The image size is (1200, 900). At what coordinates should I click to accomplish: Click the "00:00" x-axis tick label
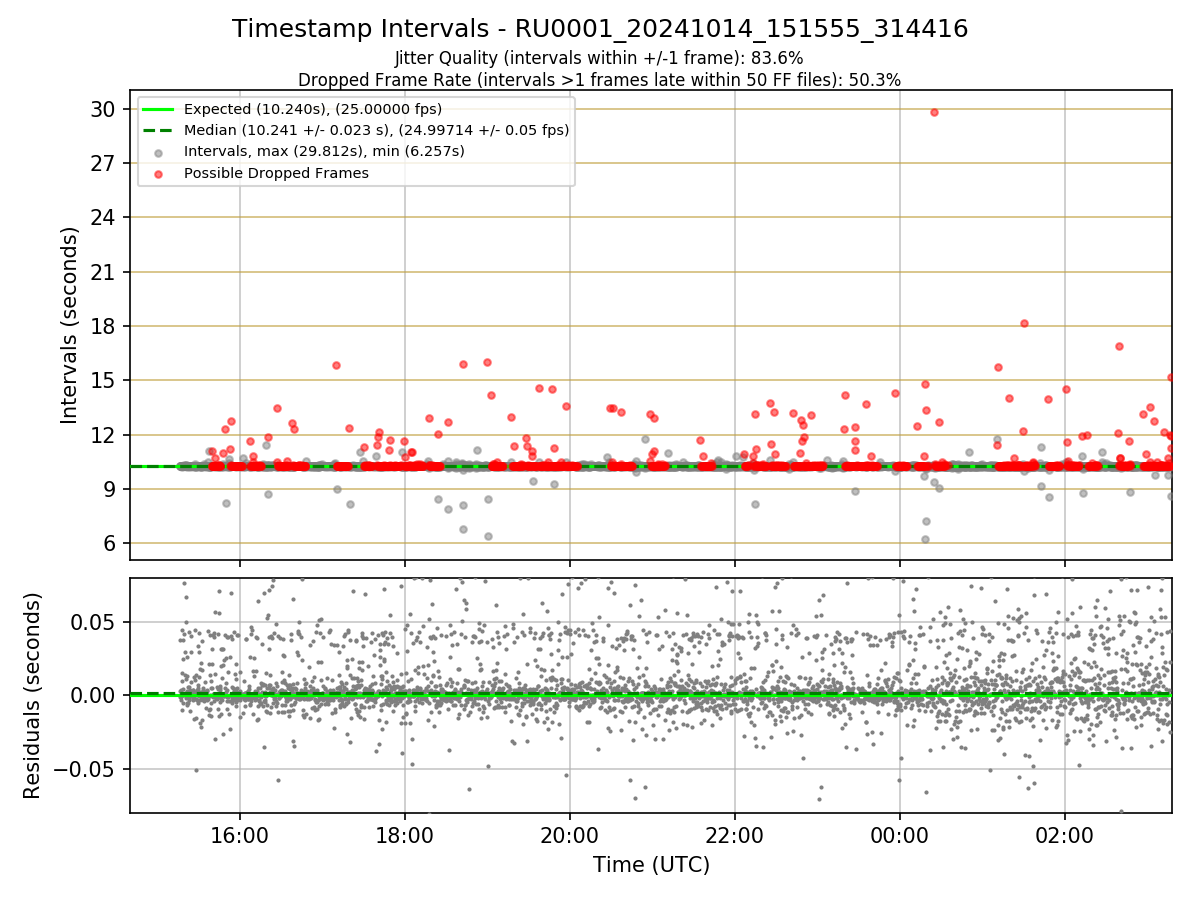tap(899, 834)
